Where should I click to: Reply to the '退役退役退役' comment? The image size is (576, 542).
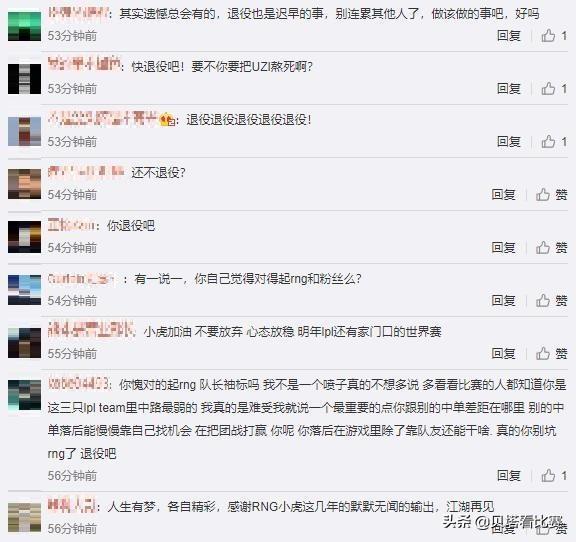509,141
